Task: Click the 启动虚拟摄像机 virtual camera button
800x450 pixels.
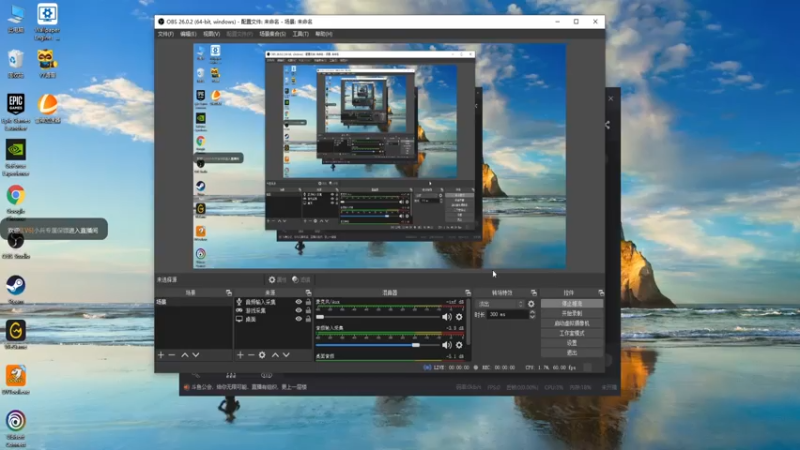Action: pos(571,323)
